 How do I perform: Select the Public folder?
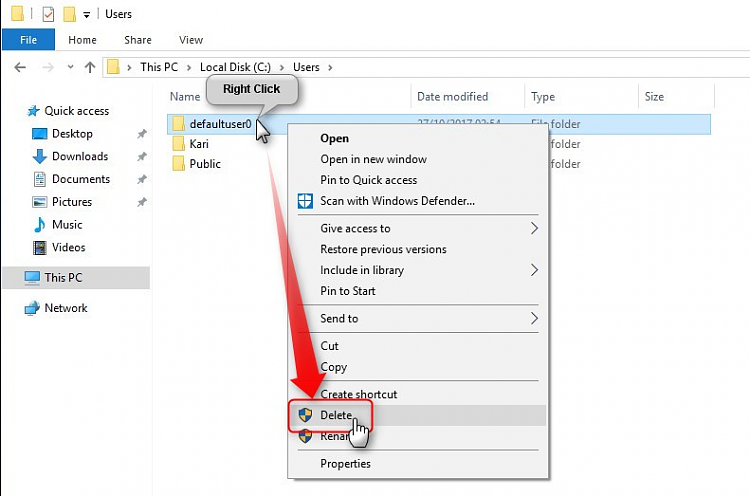click(205, 164)
